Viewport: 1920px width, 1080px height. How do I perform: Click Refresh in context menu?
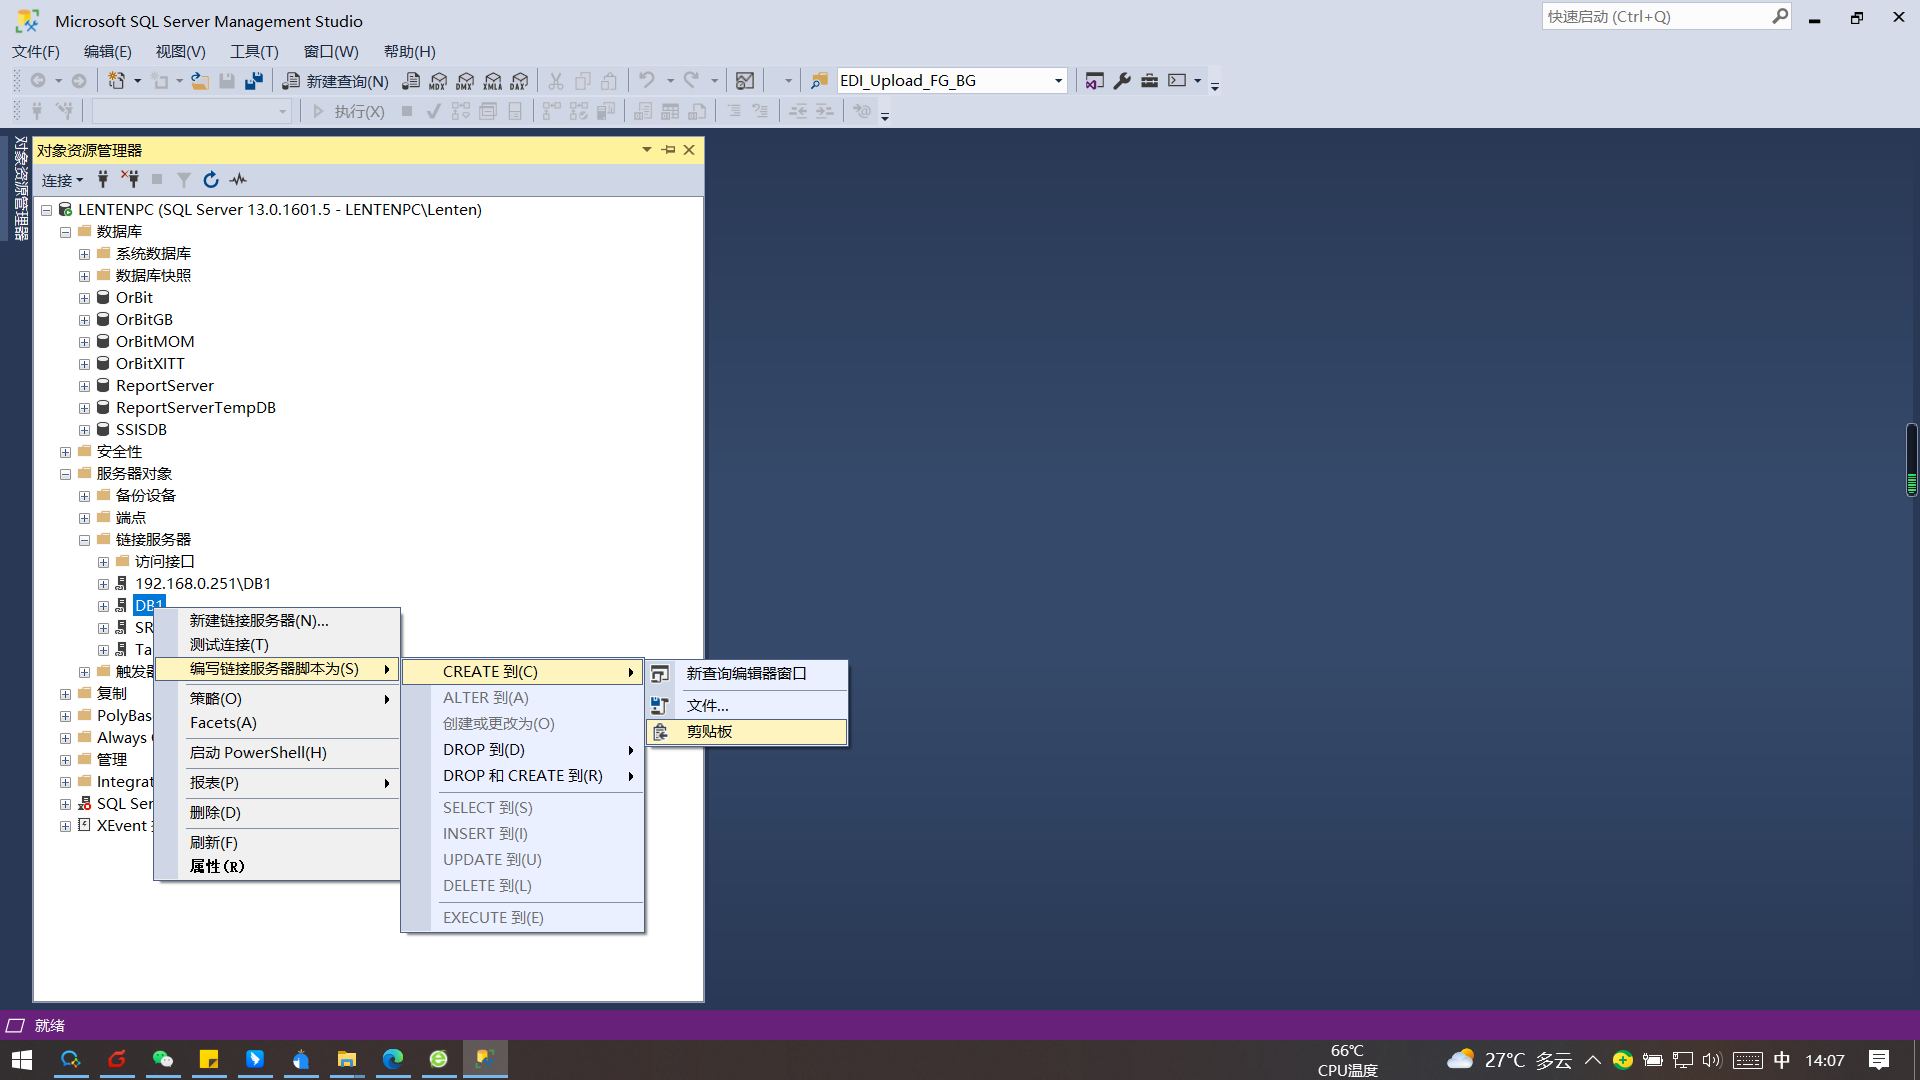point(278,843)
